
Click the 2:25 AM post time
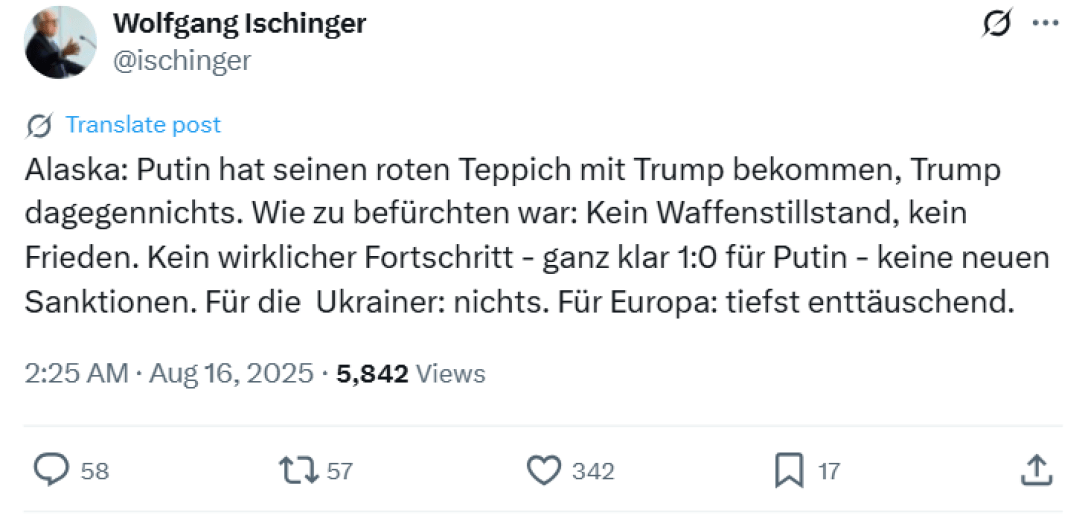click(x=77, y=374)
